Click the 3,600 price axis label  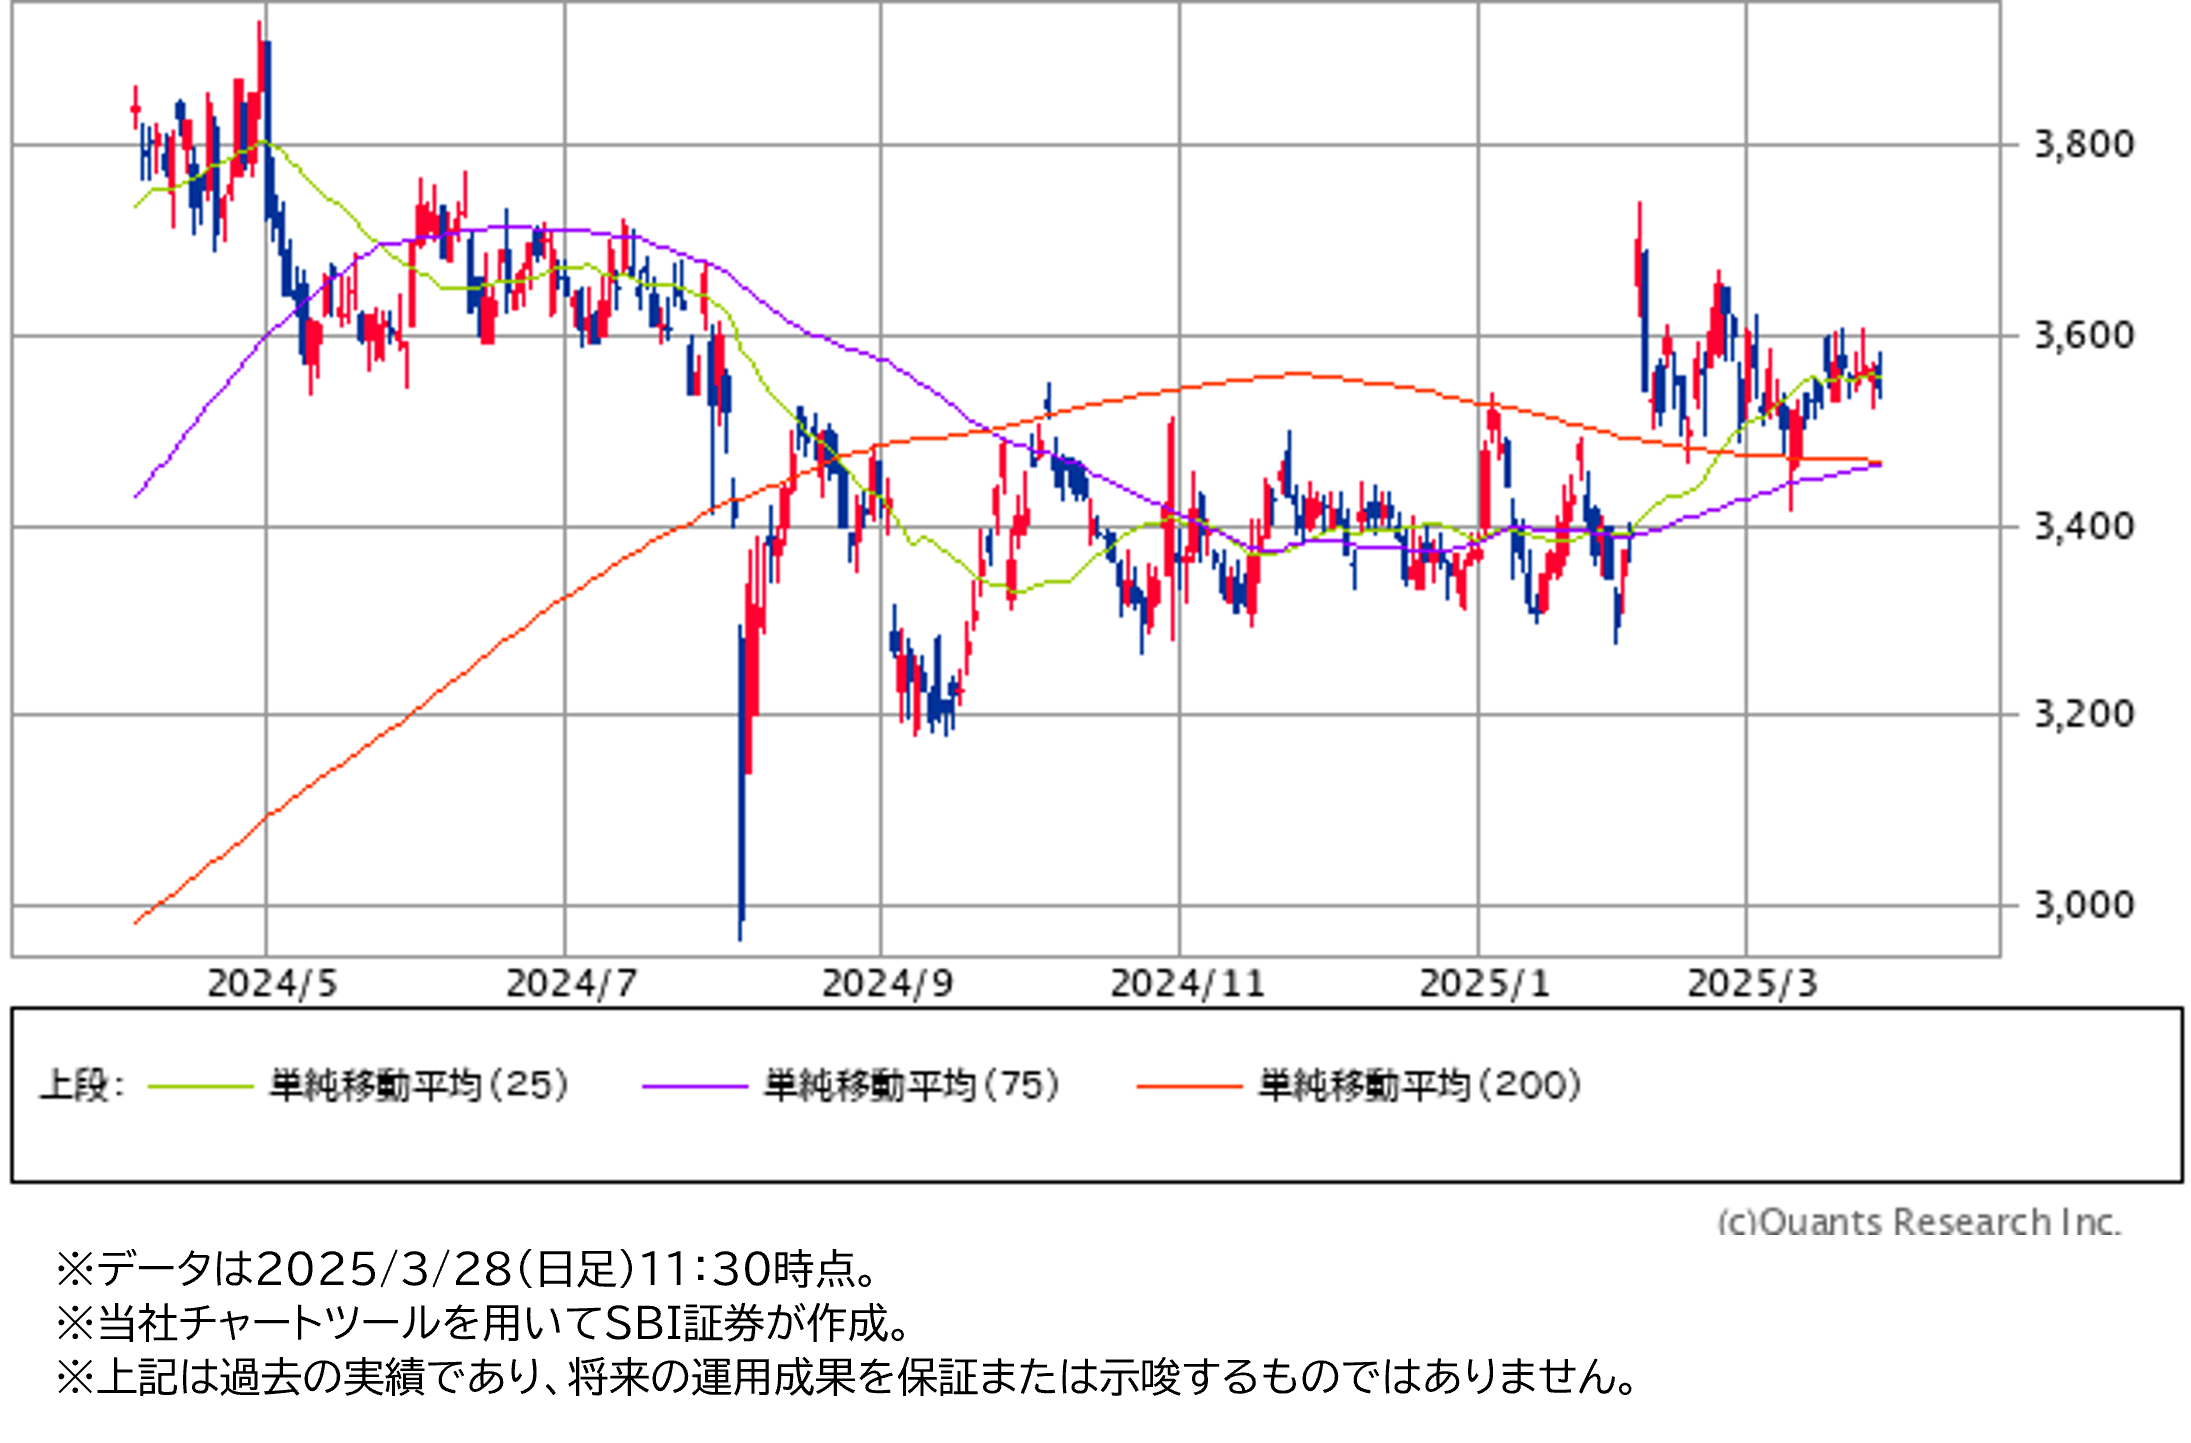click(2084, 335)
